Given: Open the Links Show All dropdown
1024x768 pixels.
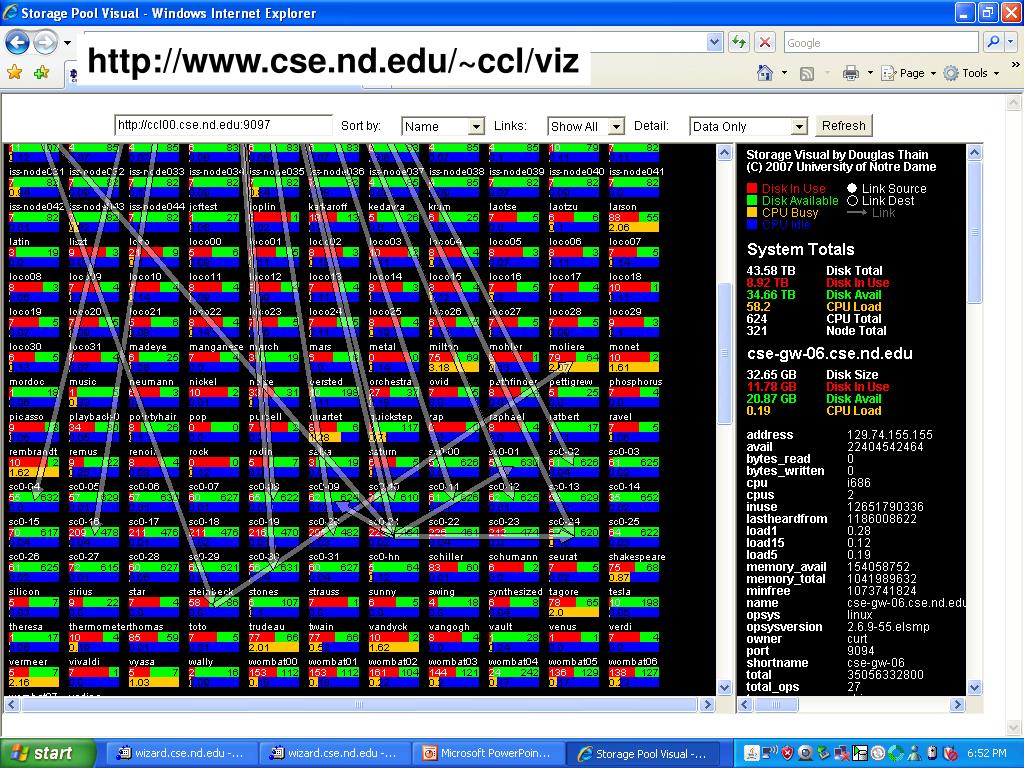Looking at the screenshot, I should [586, 126].
